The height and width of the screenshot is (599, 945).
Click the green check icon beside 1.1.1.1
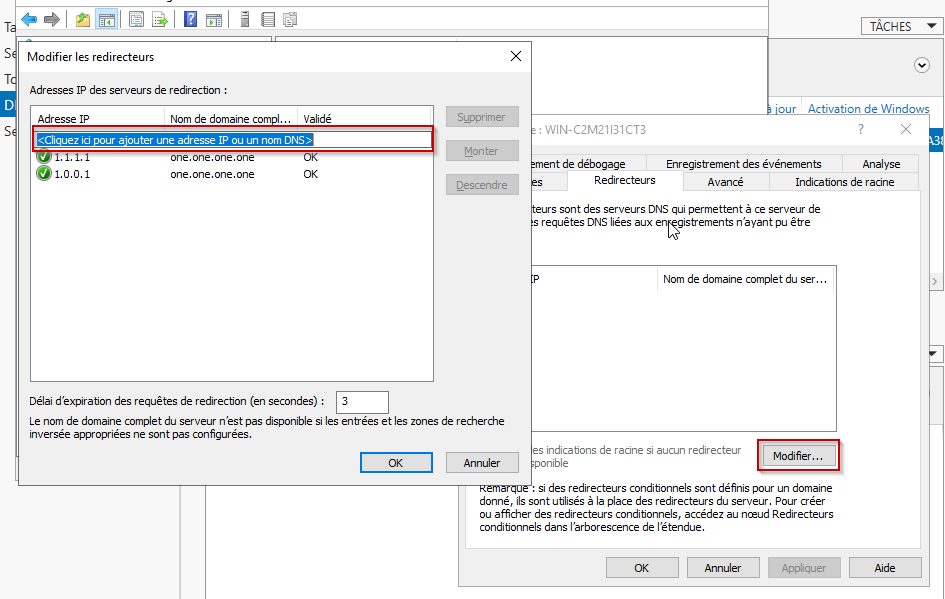pos(43,157)
